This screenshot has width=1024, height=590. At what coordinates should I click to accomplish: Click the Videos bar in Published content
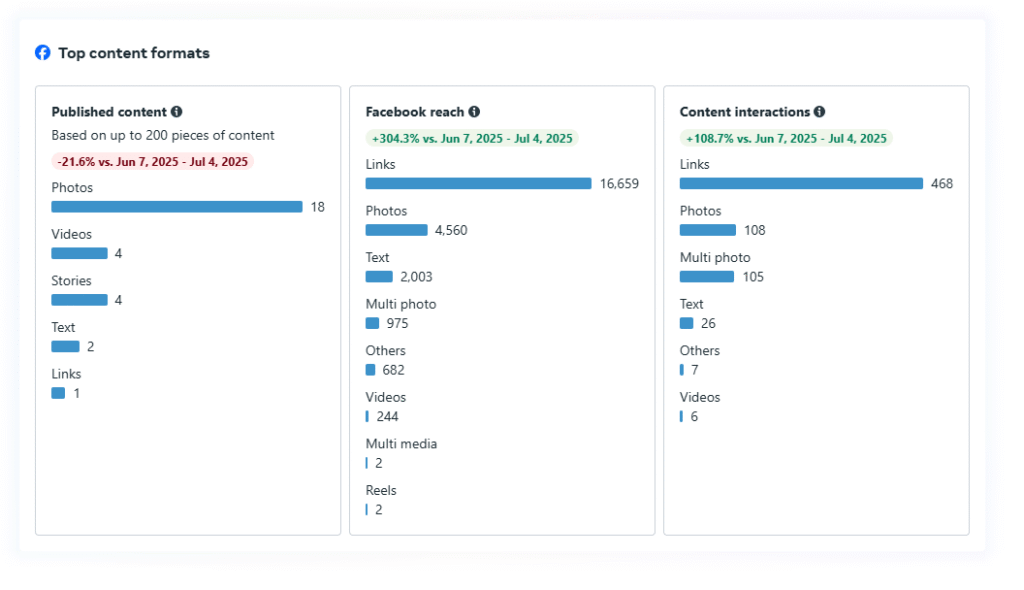tap(79, 254)
